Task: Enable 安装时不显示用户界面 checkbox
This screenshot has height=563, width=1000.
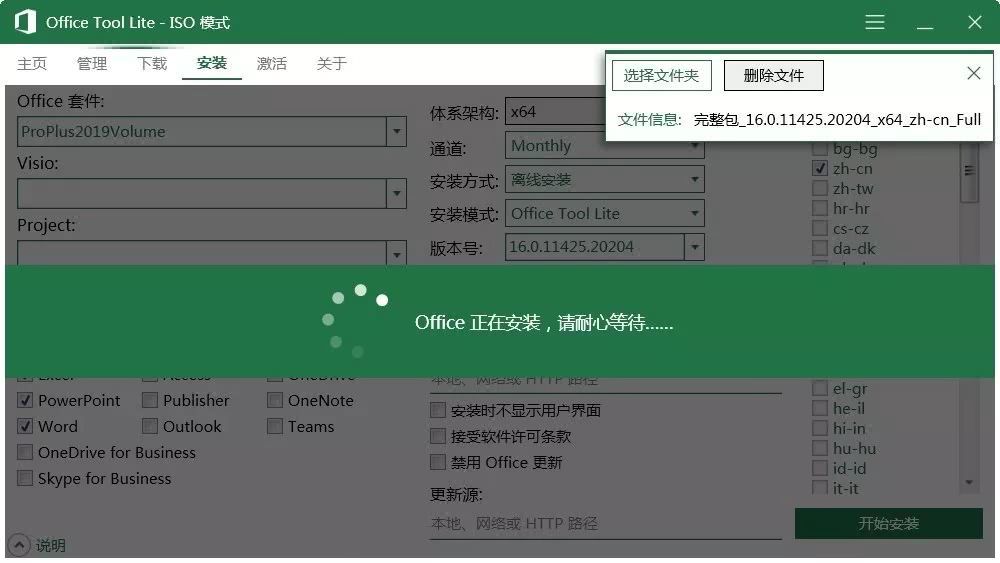Action: click(438, 410)
